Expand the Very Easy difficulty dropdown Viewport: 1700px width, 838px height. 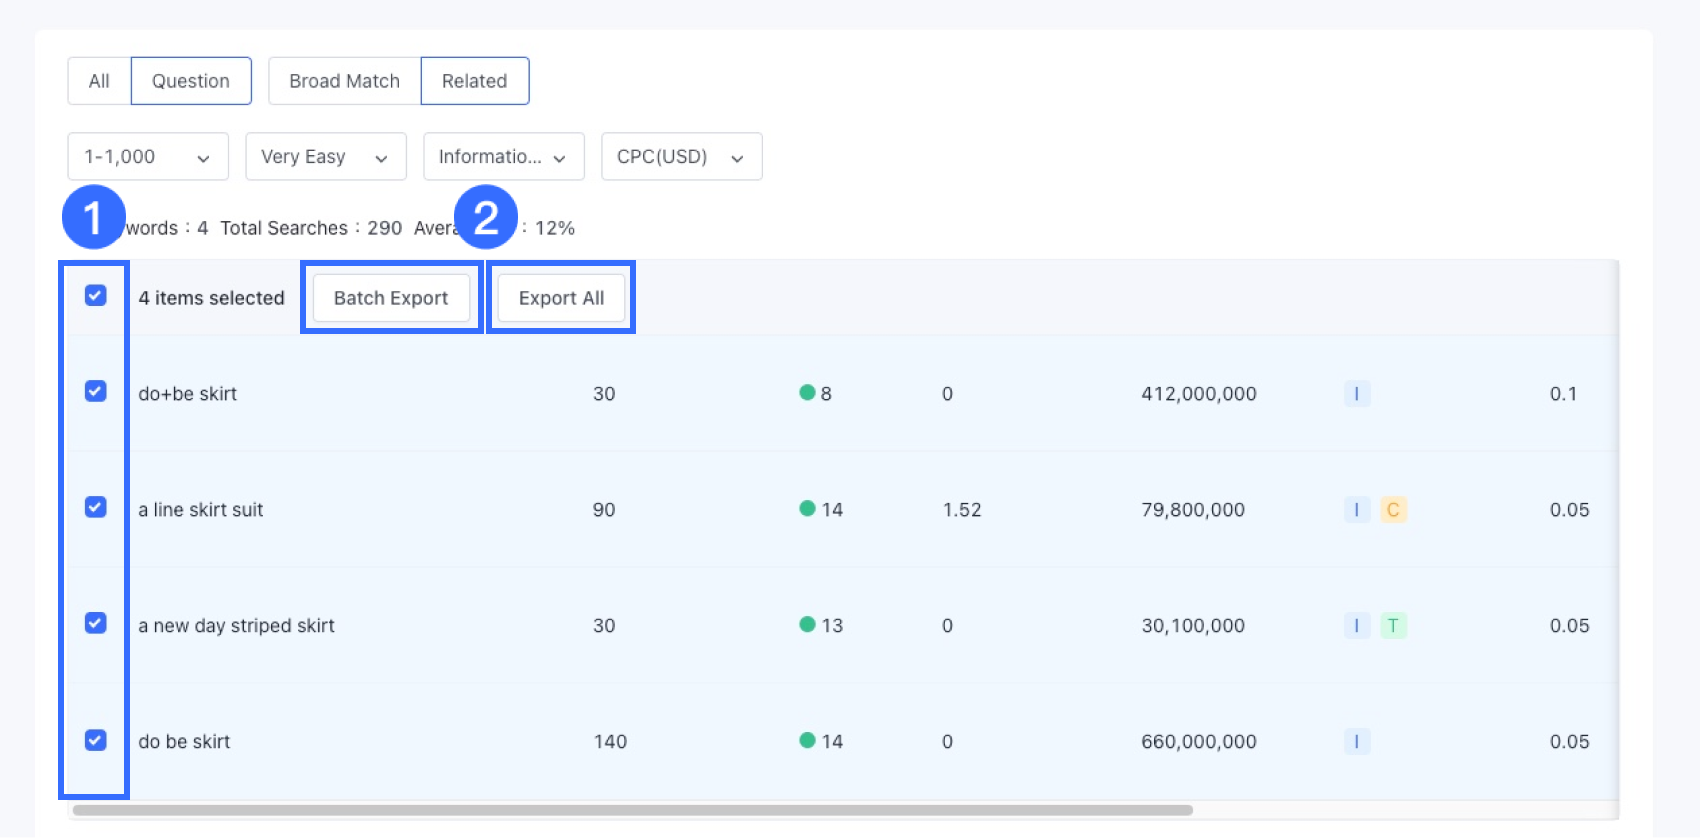coord(325,157)
